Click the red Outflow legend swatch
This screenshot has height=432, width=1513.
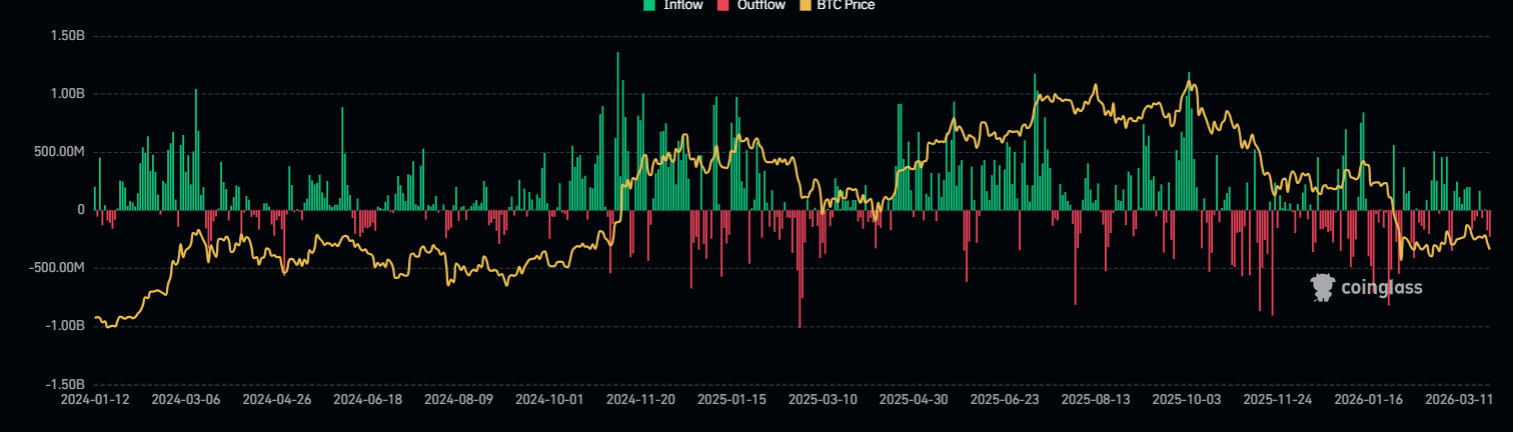[x=723, y=5]
